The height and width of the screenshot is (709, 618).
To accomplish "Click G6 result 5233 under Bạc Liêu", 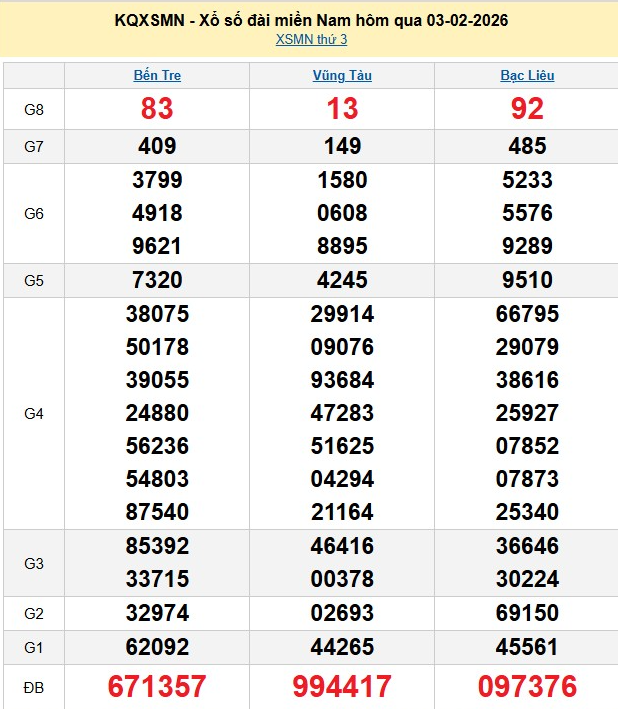I will click(527, 180).
